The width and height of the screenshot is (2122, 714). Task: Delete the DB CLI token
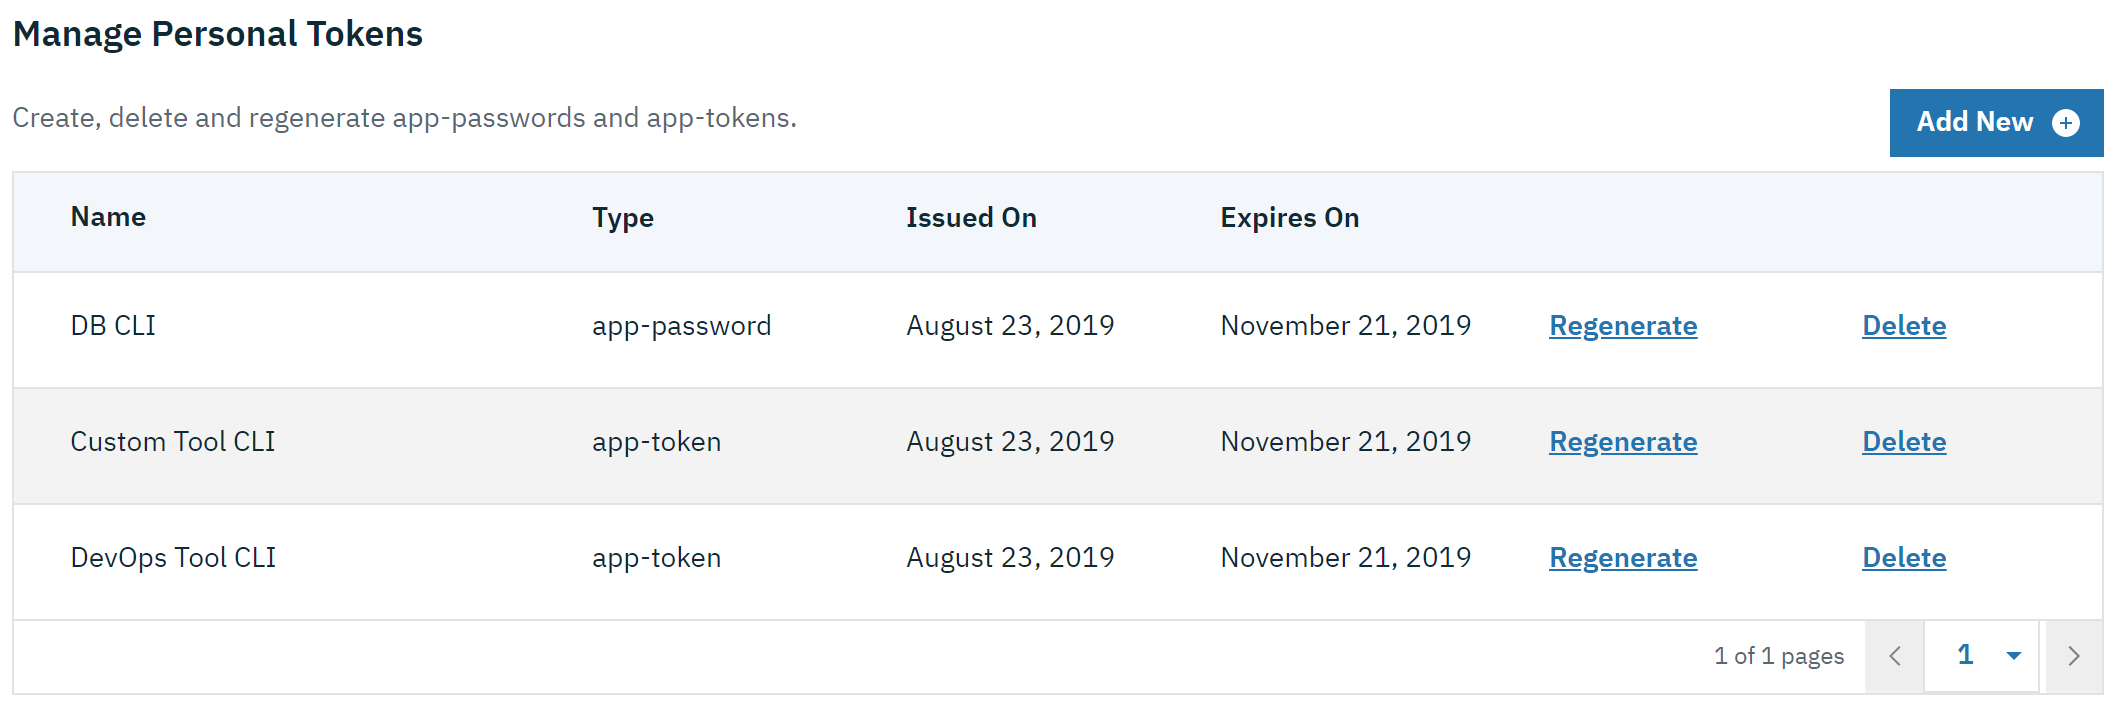click(x=1904, y=326)
